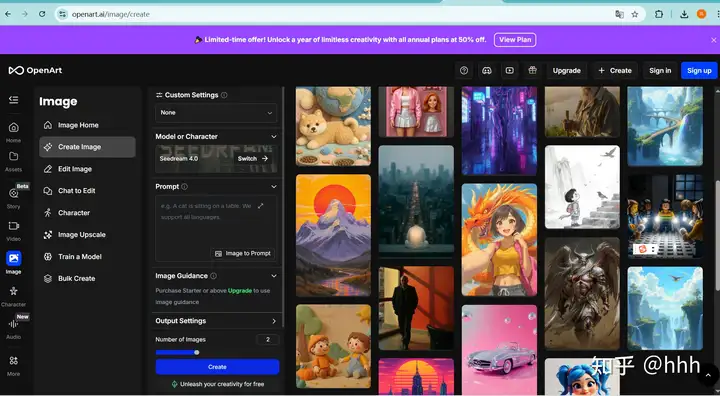Click the Image to Prompt button
This screenshot has width=720, height=396.
point(243,254)
